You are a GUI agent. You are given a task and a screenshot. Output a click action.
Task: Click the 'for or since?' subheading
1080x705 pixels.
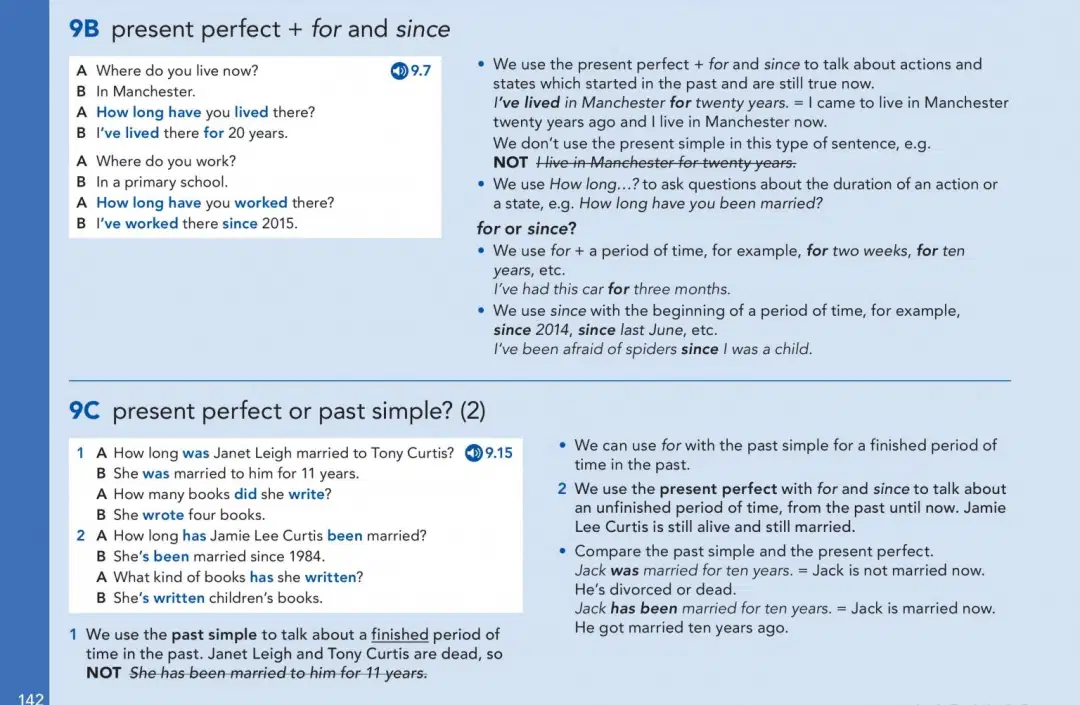(526, 229)
